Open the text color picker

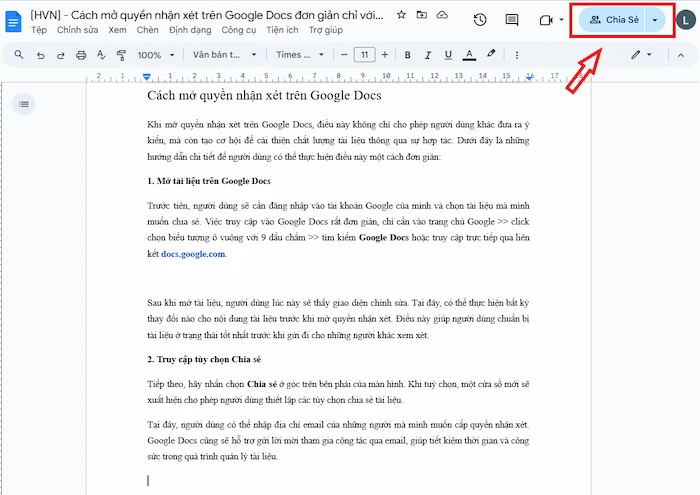(x=470, y=55)
